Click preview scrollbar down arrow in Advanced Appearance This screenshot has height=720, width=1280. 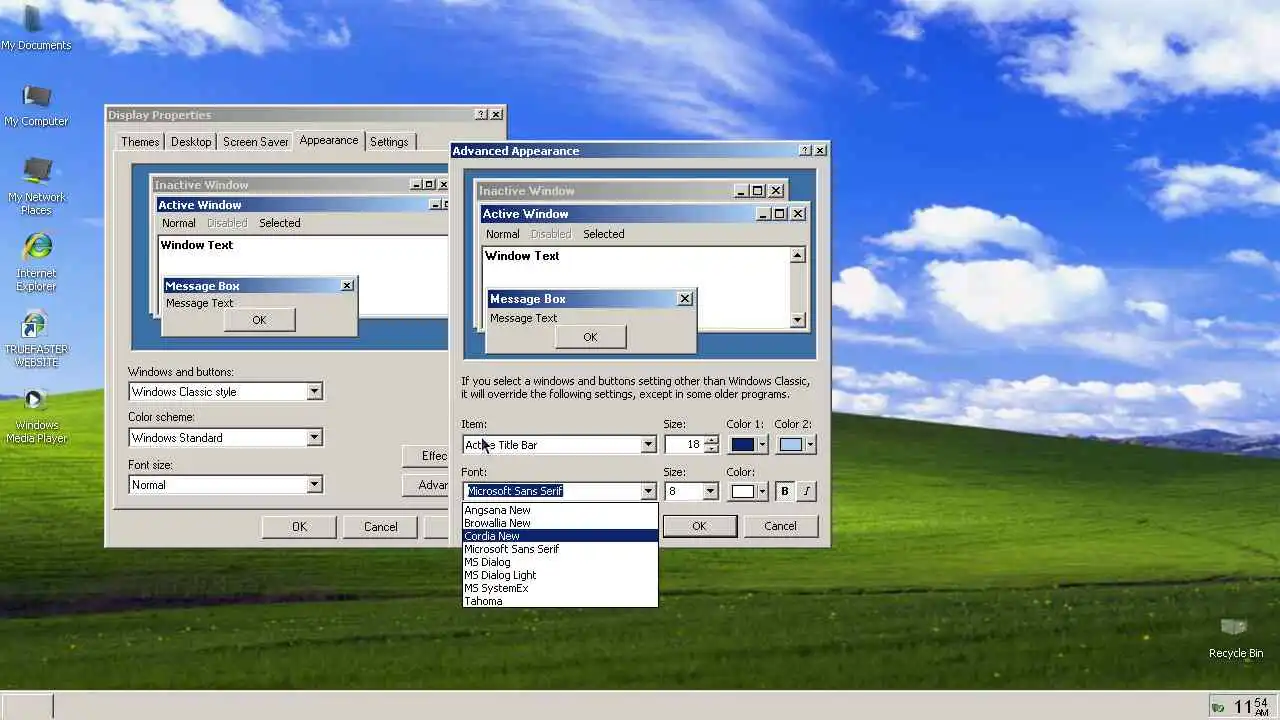click(x=797, y=320)
